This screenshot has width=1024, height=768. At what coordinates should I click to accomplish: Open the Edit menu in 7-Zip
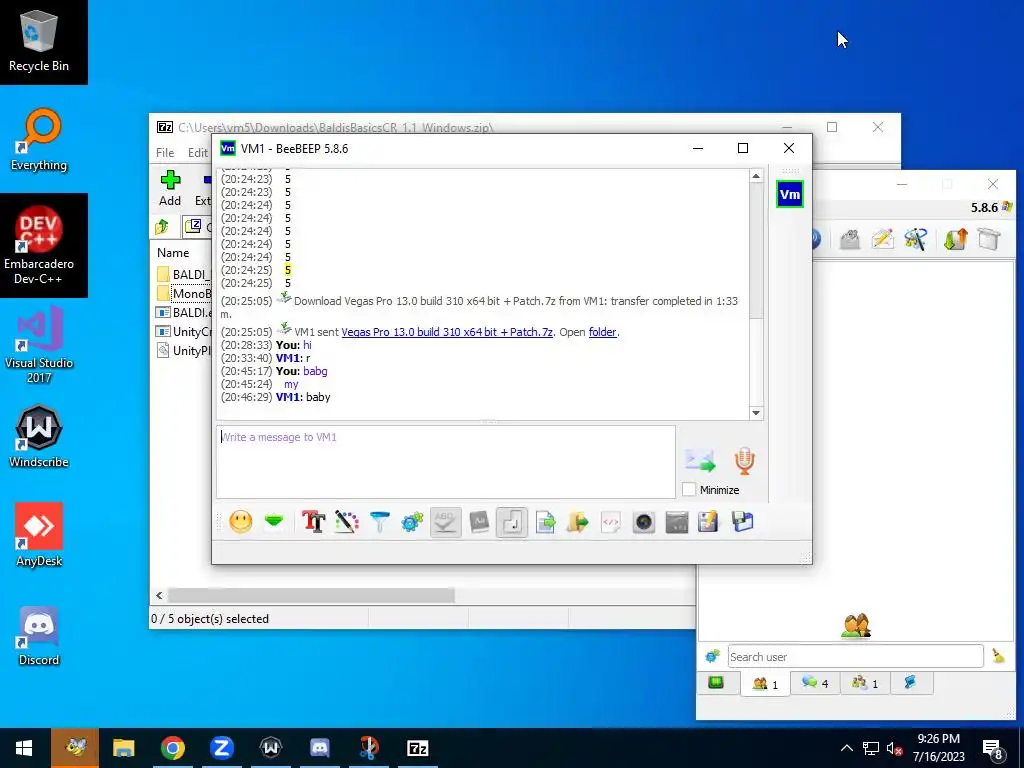click(x=198, y=153)
